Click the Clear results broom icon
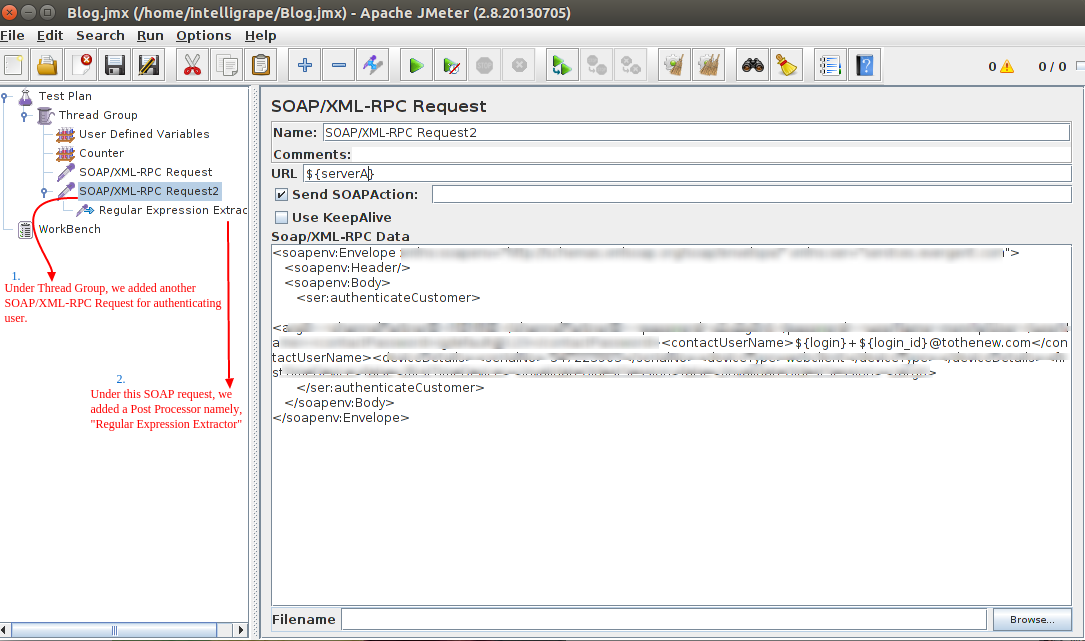Screen dimensions: 1085x641 [x=674, y=66]
